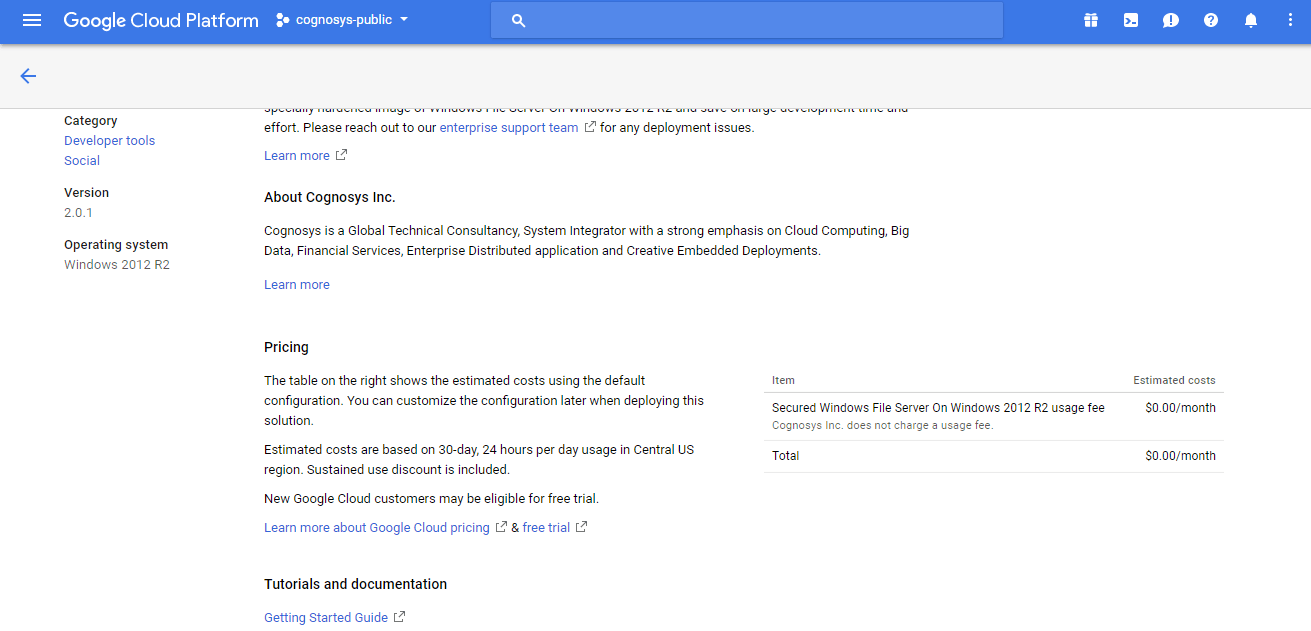1311x631 pixels.
Task: Click Learn more below the deployment description
Action: pyautogui.click(x=297, y=156)
